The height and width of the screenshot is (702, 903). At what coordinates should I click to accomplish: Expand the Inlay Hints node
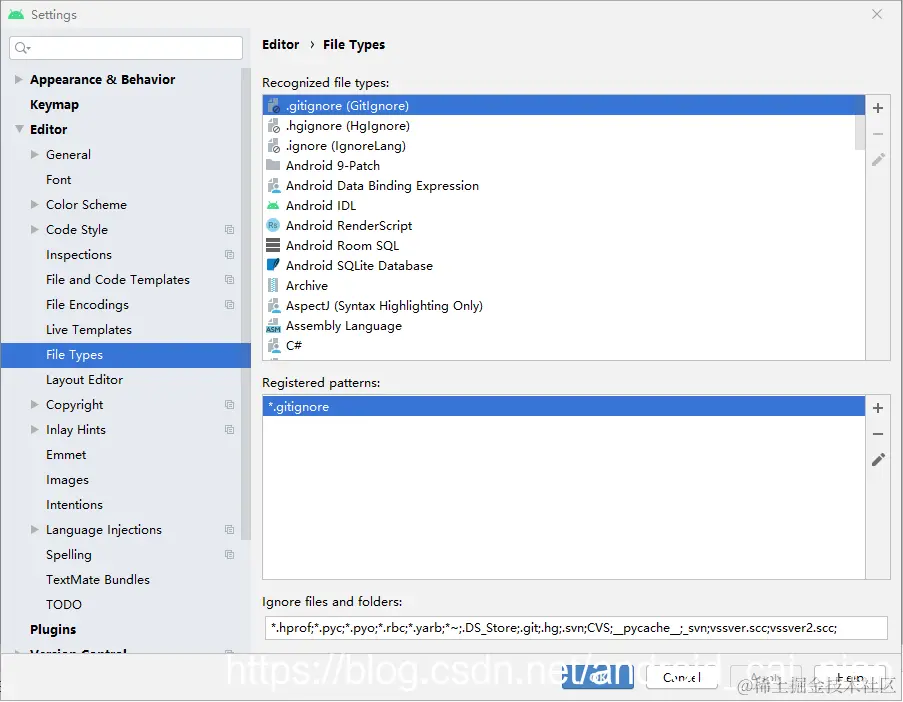pos(35,430)
